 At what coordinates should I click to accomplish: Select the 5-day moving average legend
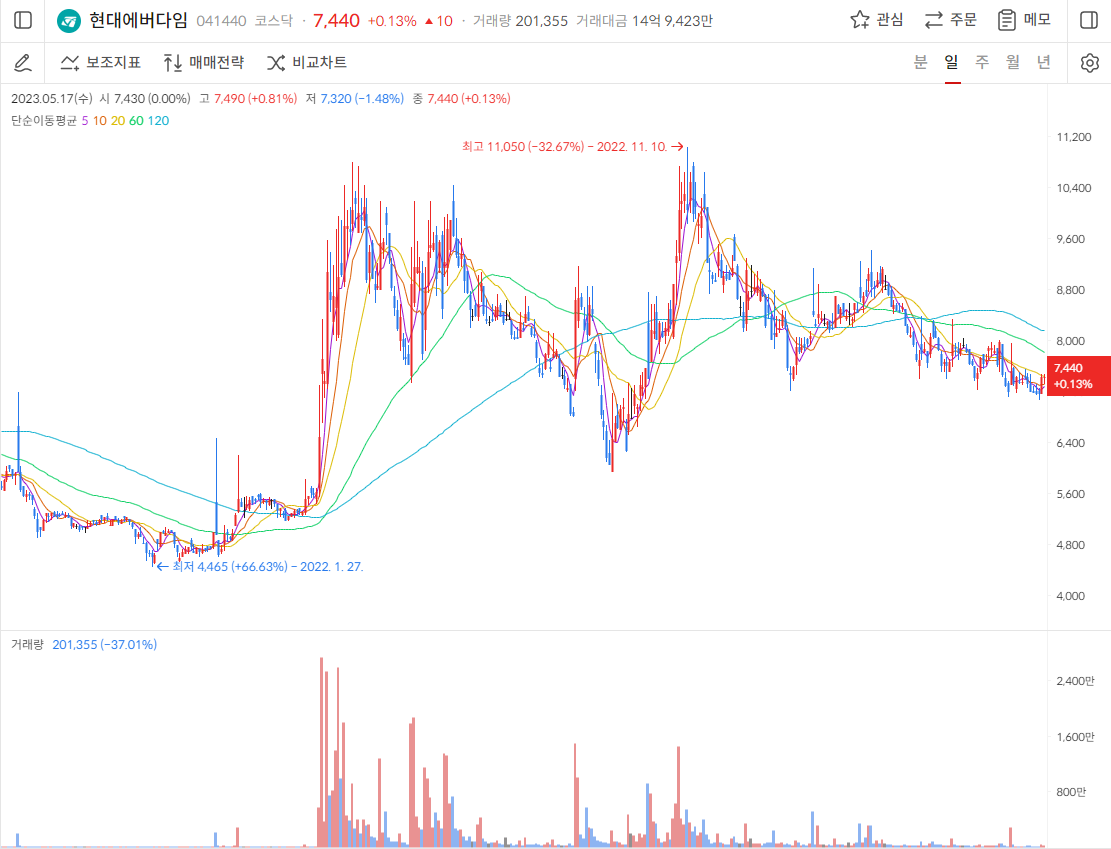(x=85, y=120)
